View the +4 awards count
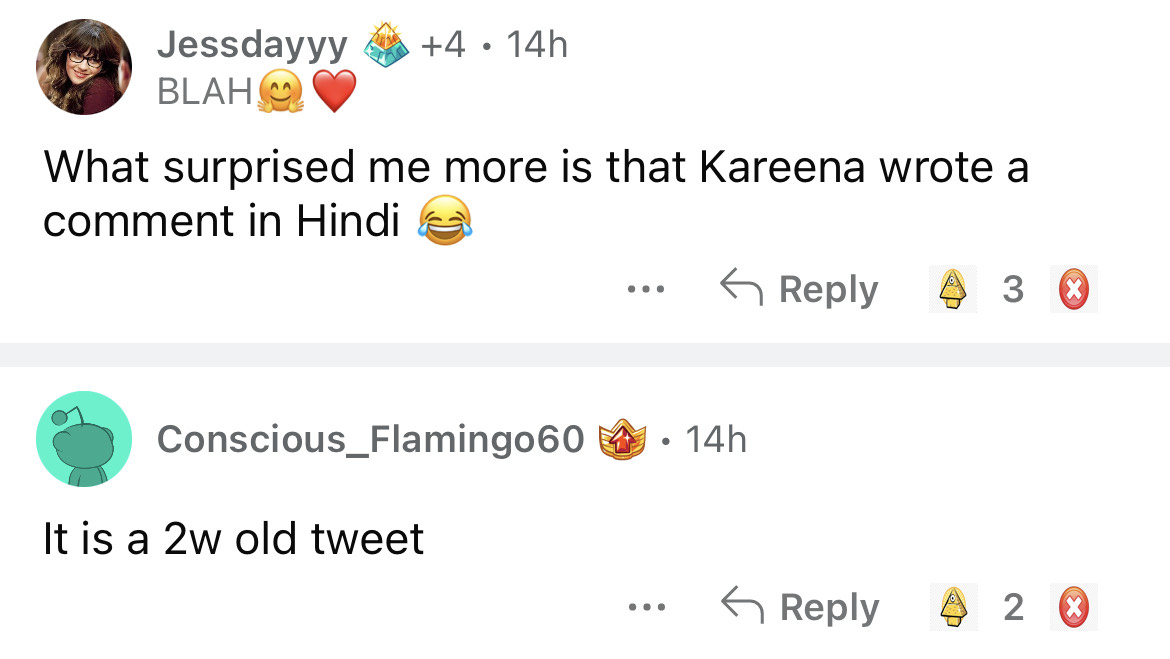The width and height of the screenshot is (1170, 659). (443, 44)
